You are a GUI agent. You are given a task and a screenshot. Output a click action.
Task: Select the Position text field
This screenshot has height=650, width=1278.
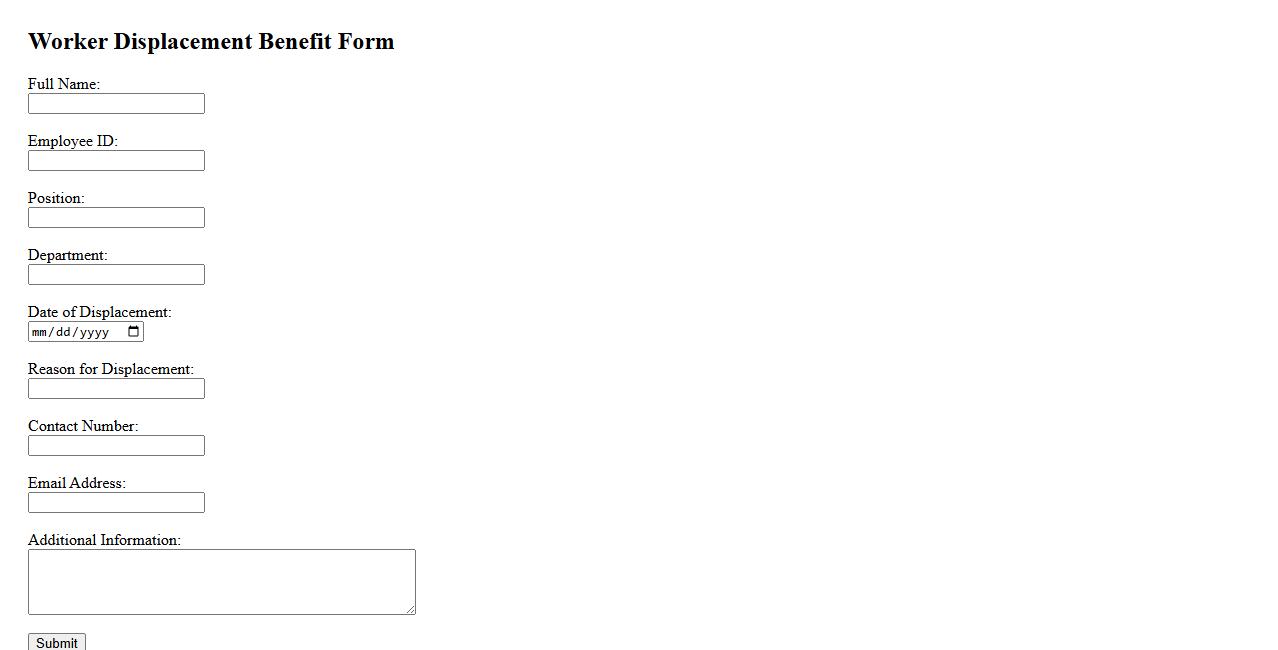point(116,218)
